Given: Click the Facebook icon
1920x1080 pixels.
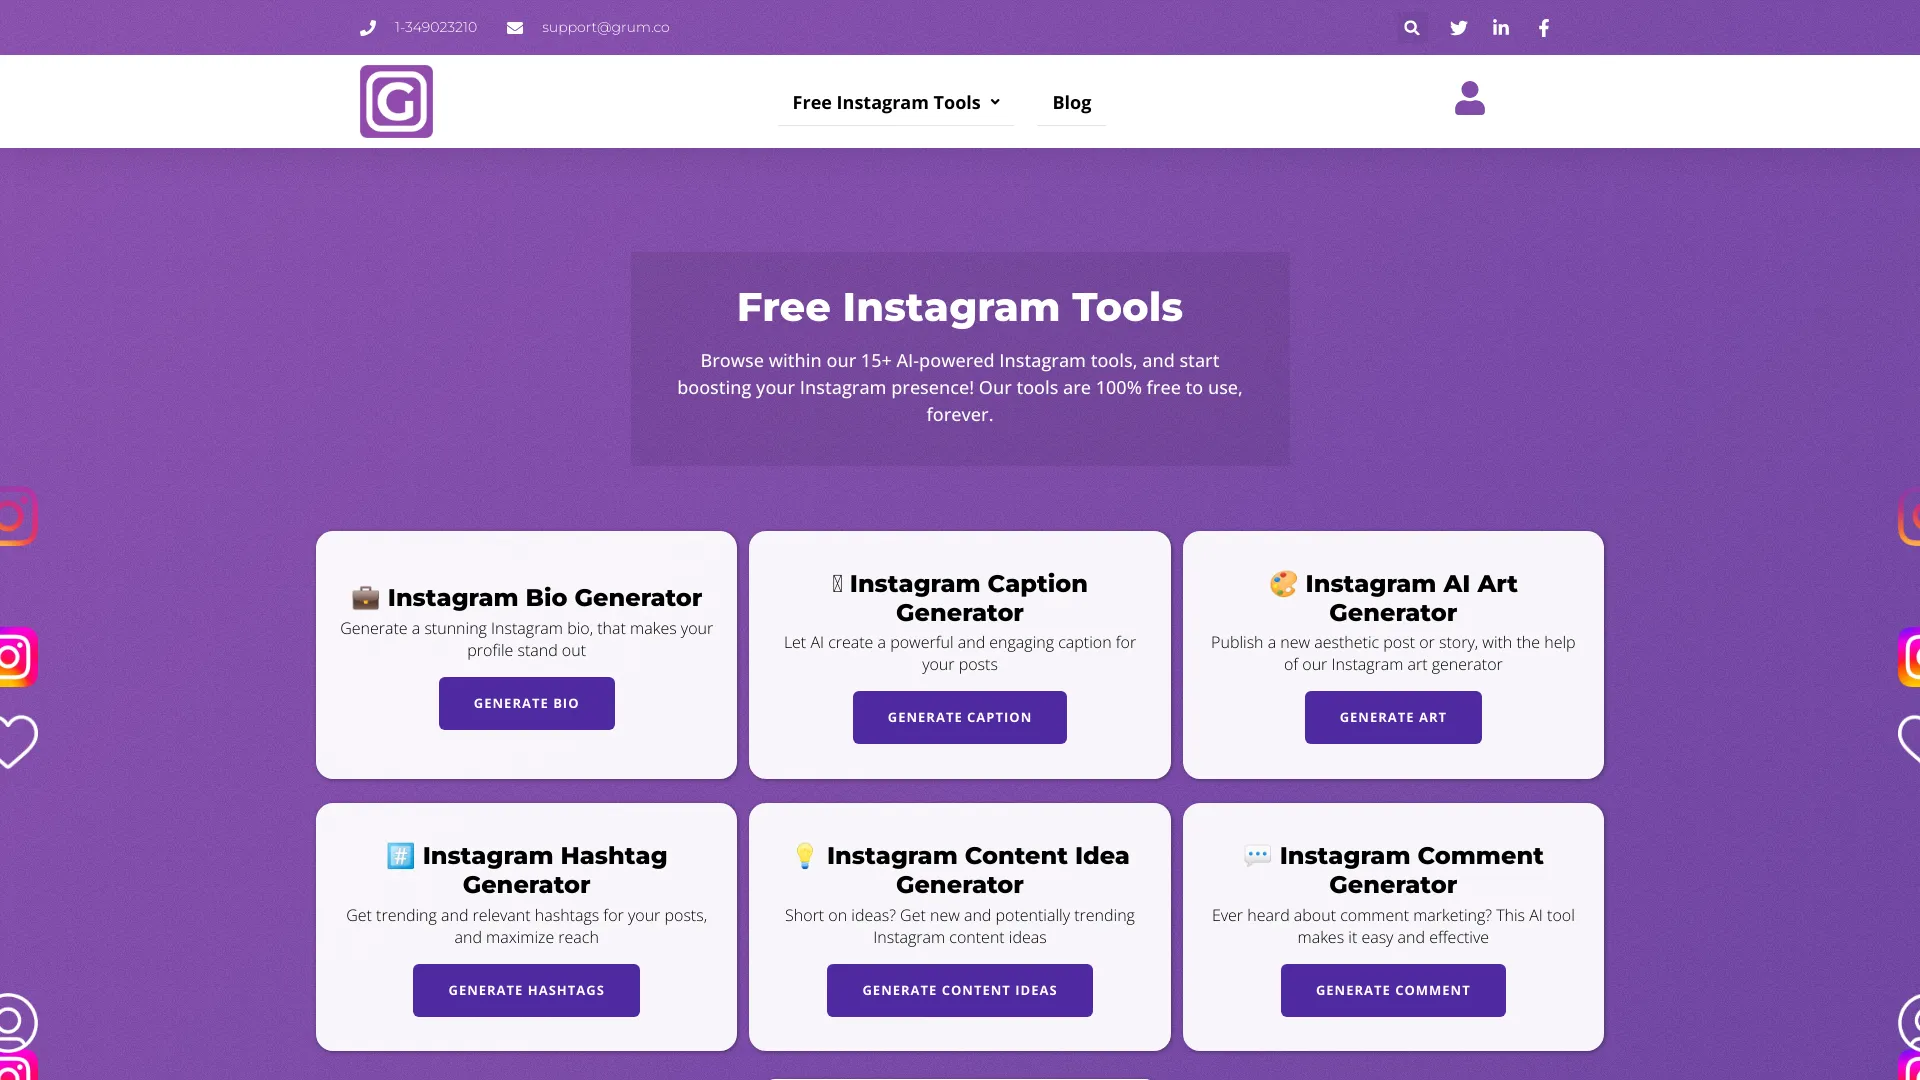Looking at the screenshot, I should coord(1543,28).
